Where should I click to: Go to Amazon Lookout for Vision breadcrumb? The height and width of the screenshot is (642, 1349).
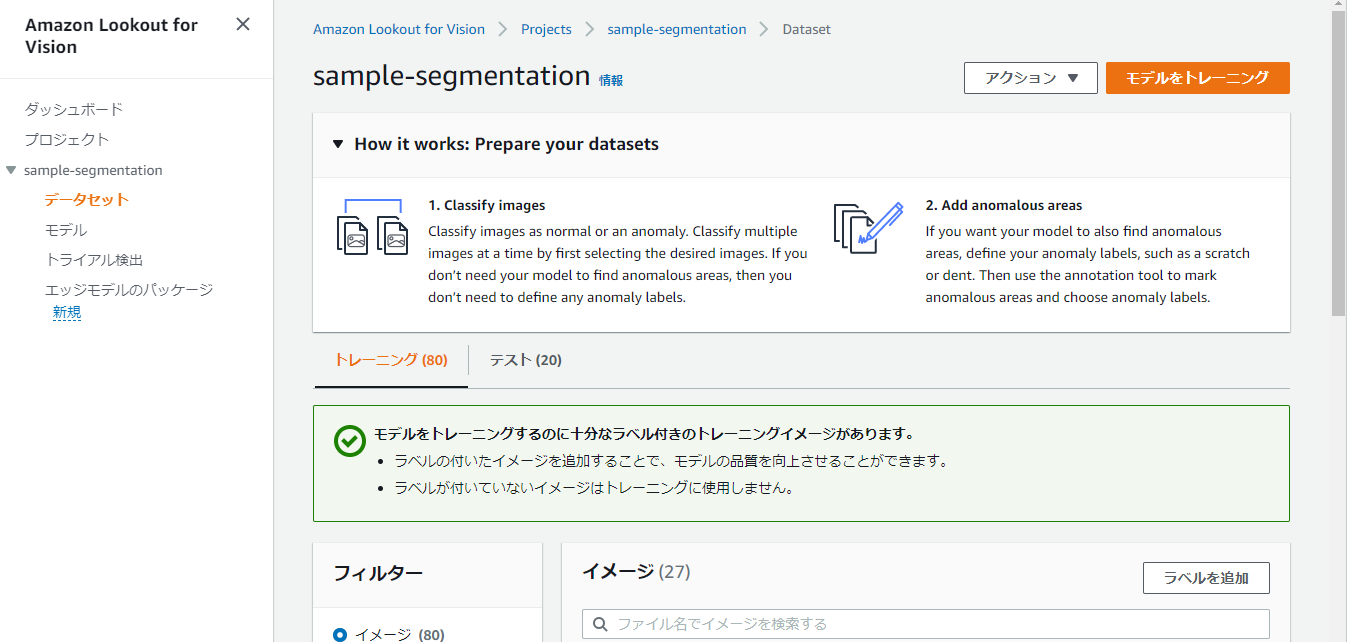[399, 29]
